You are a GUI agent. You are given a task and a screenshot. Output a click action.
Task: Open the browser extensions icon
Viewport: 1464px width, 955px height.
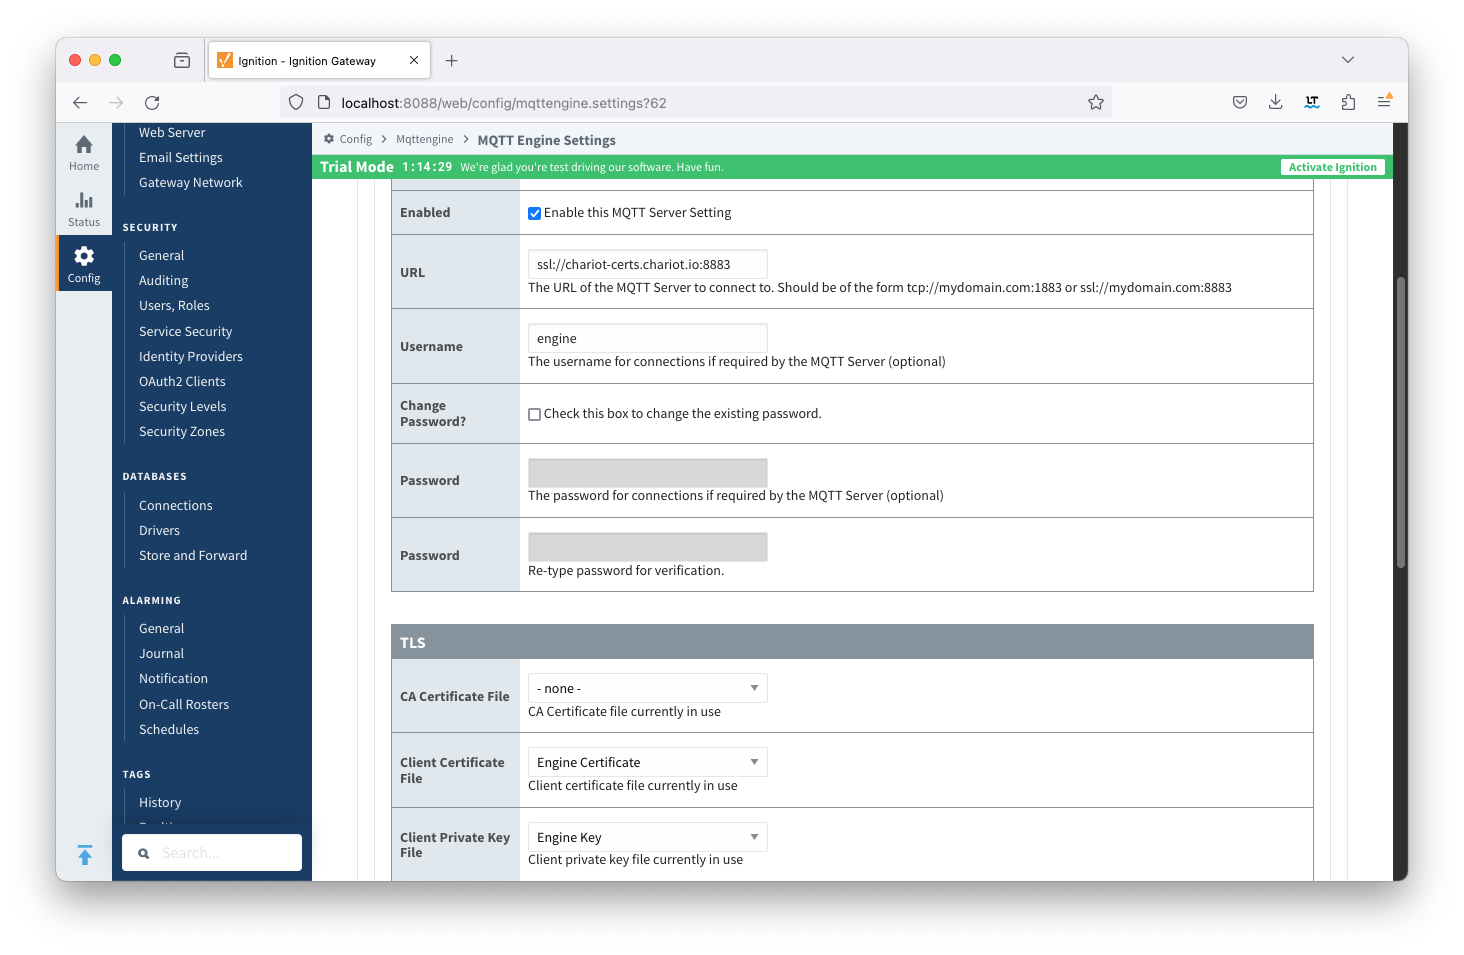tap(1348, 102)
